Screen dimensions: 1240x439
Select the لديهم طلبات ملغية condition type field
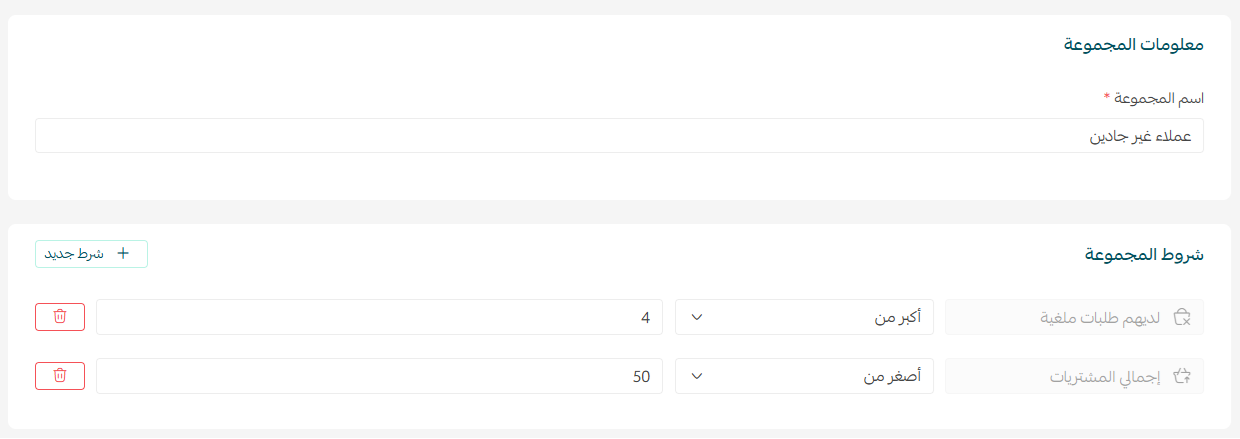[1074, 317]
